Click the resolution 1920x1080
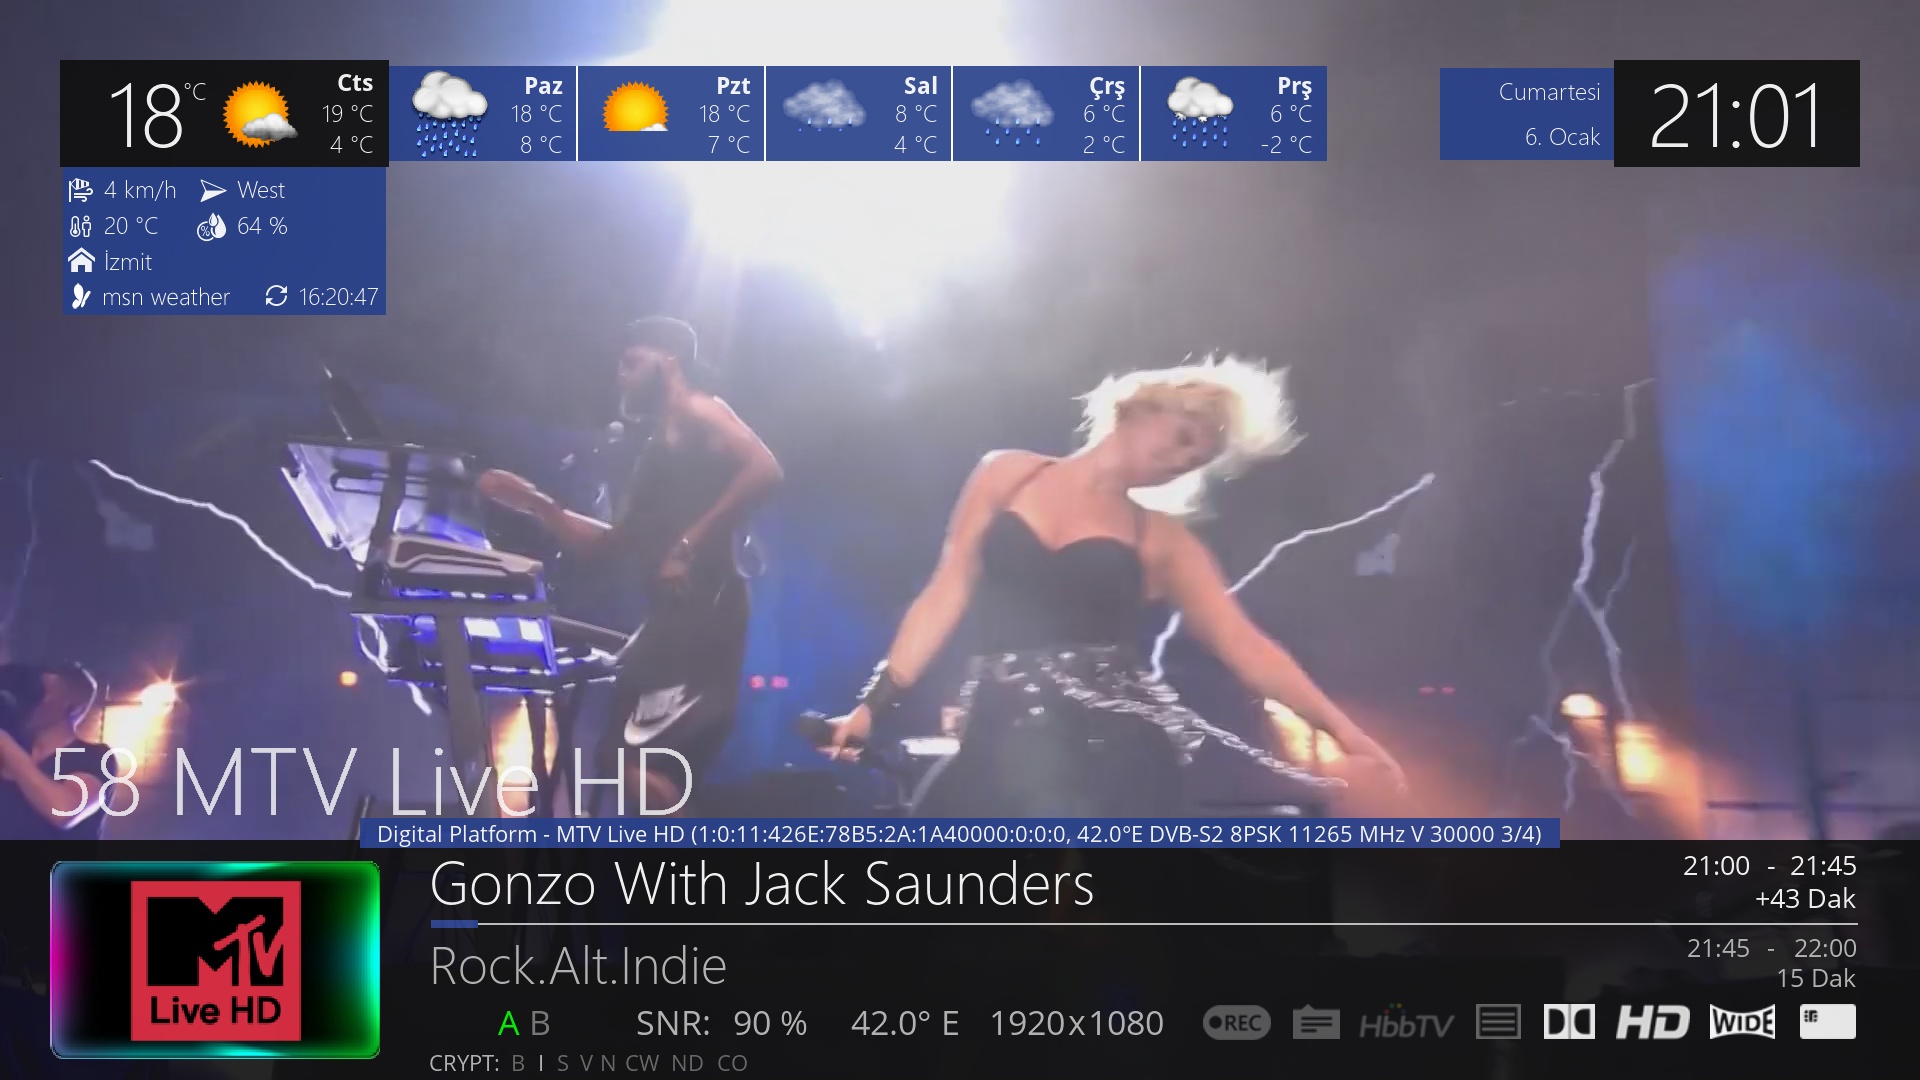The height and width of the screenshot is (1080, 1920). (1077, 1024)
